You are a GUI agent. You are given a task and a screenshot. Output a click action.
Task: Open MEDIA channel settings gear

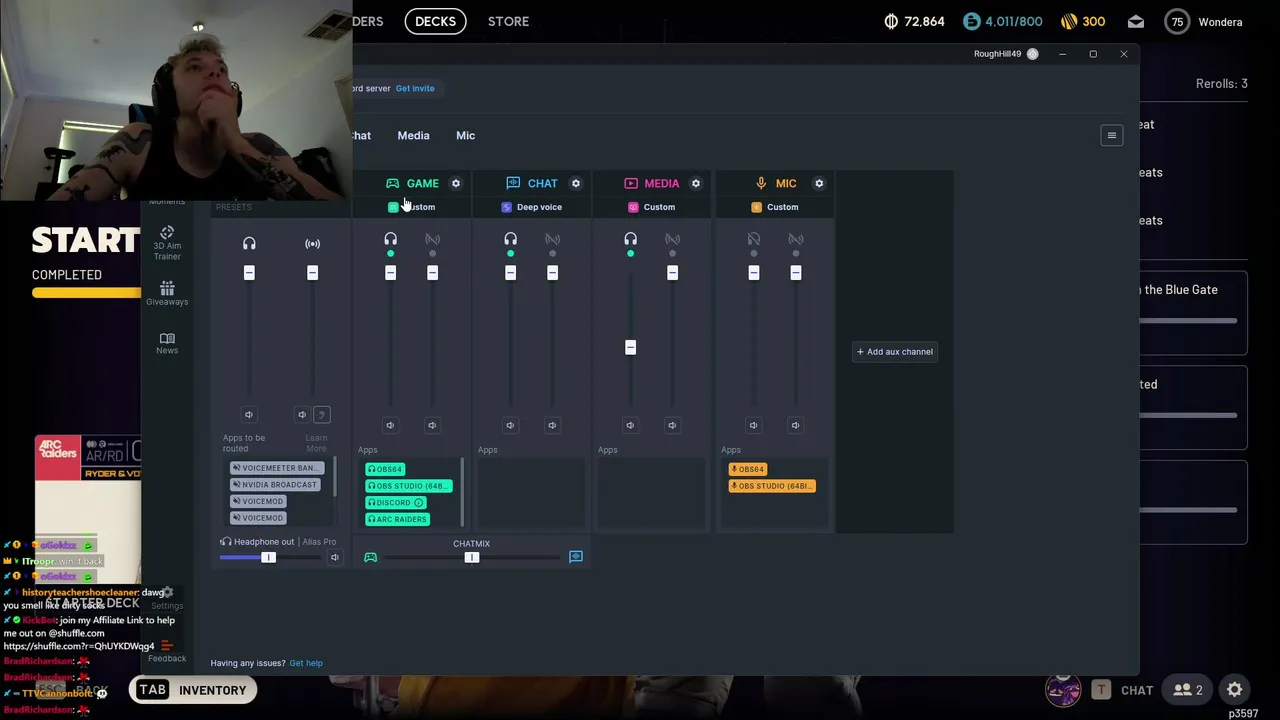696,183
